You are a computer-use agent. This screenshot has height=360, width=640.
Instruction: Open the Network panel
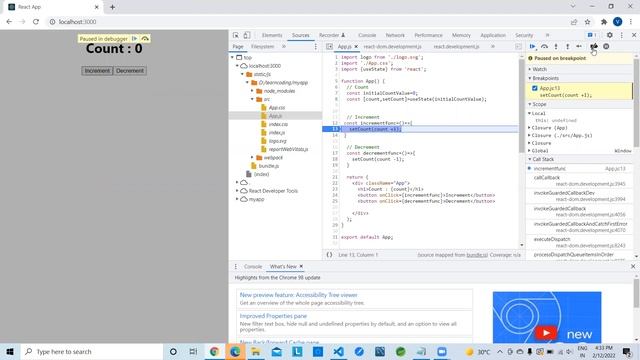pyautogui.click(x=395, y=35)
